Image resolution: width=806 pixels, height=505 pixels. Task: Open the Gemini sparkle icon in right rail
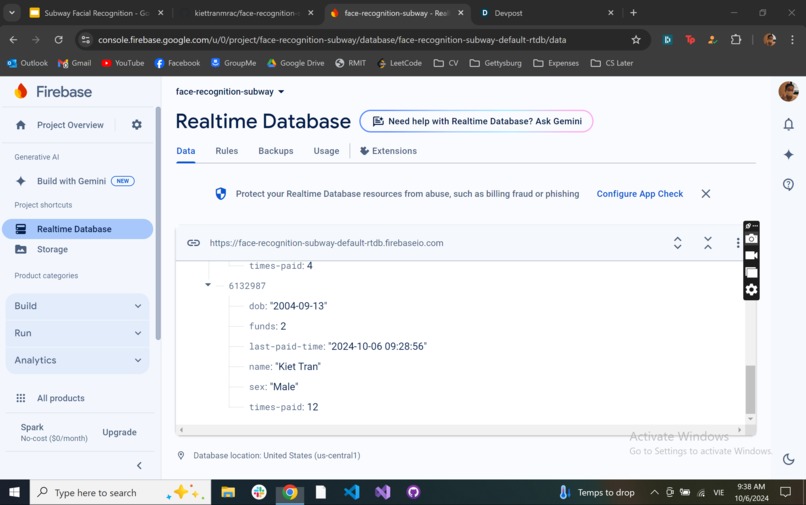pos(789,154)
